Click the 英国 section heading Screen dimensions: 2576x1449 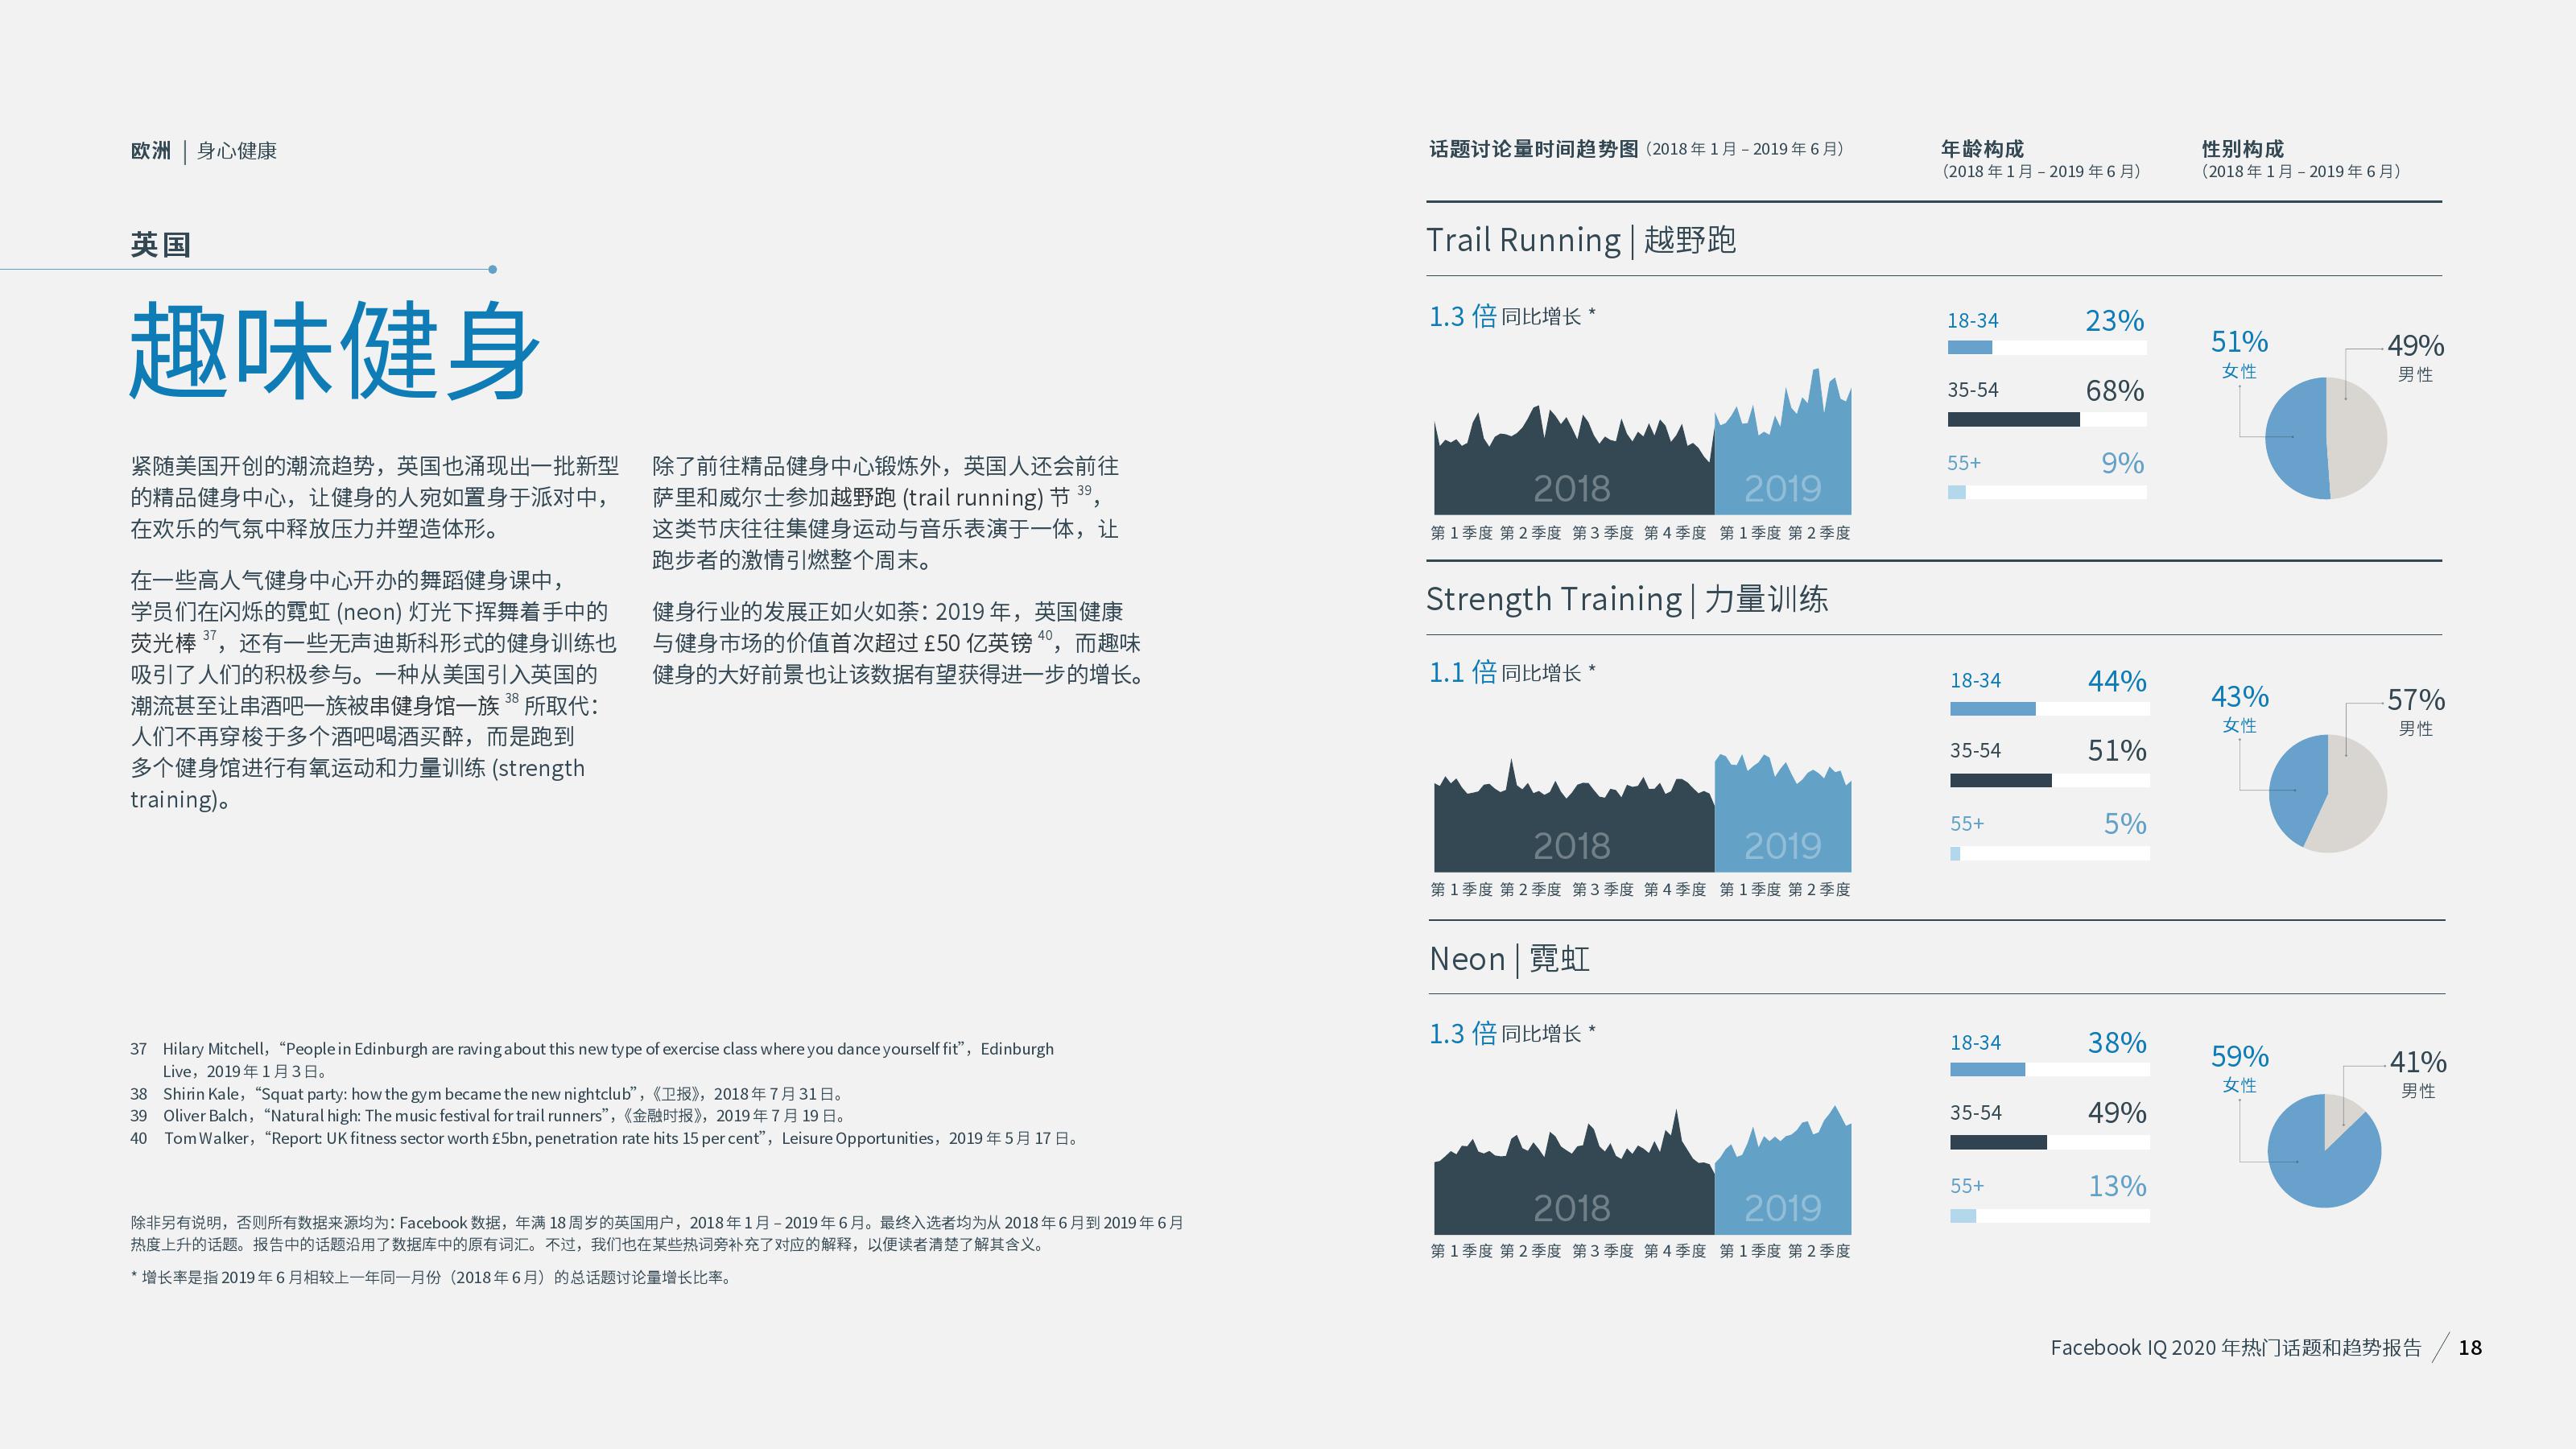(160, 245)
